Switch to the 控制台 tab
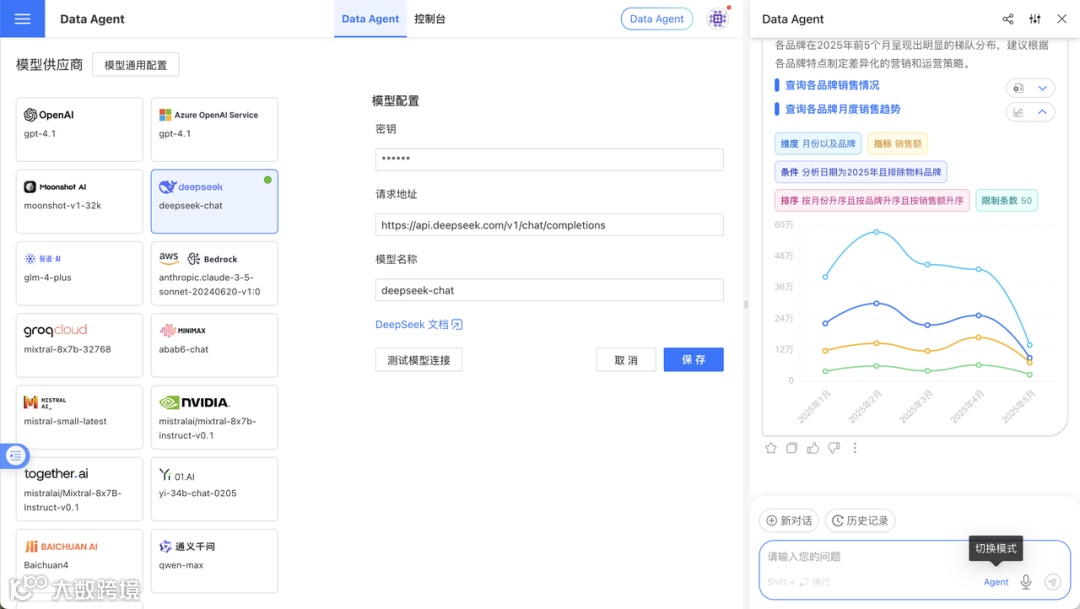This screenshot has width=1080, height=609. (430, 19)
